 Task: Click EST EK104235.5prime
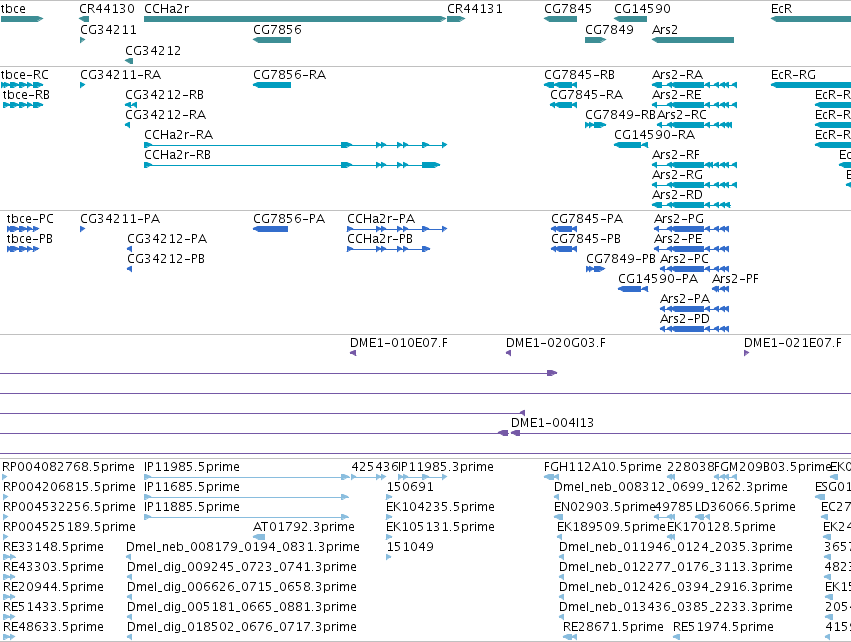tap(440, 507)
